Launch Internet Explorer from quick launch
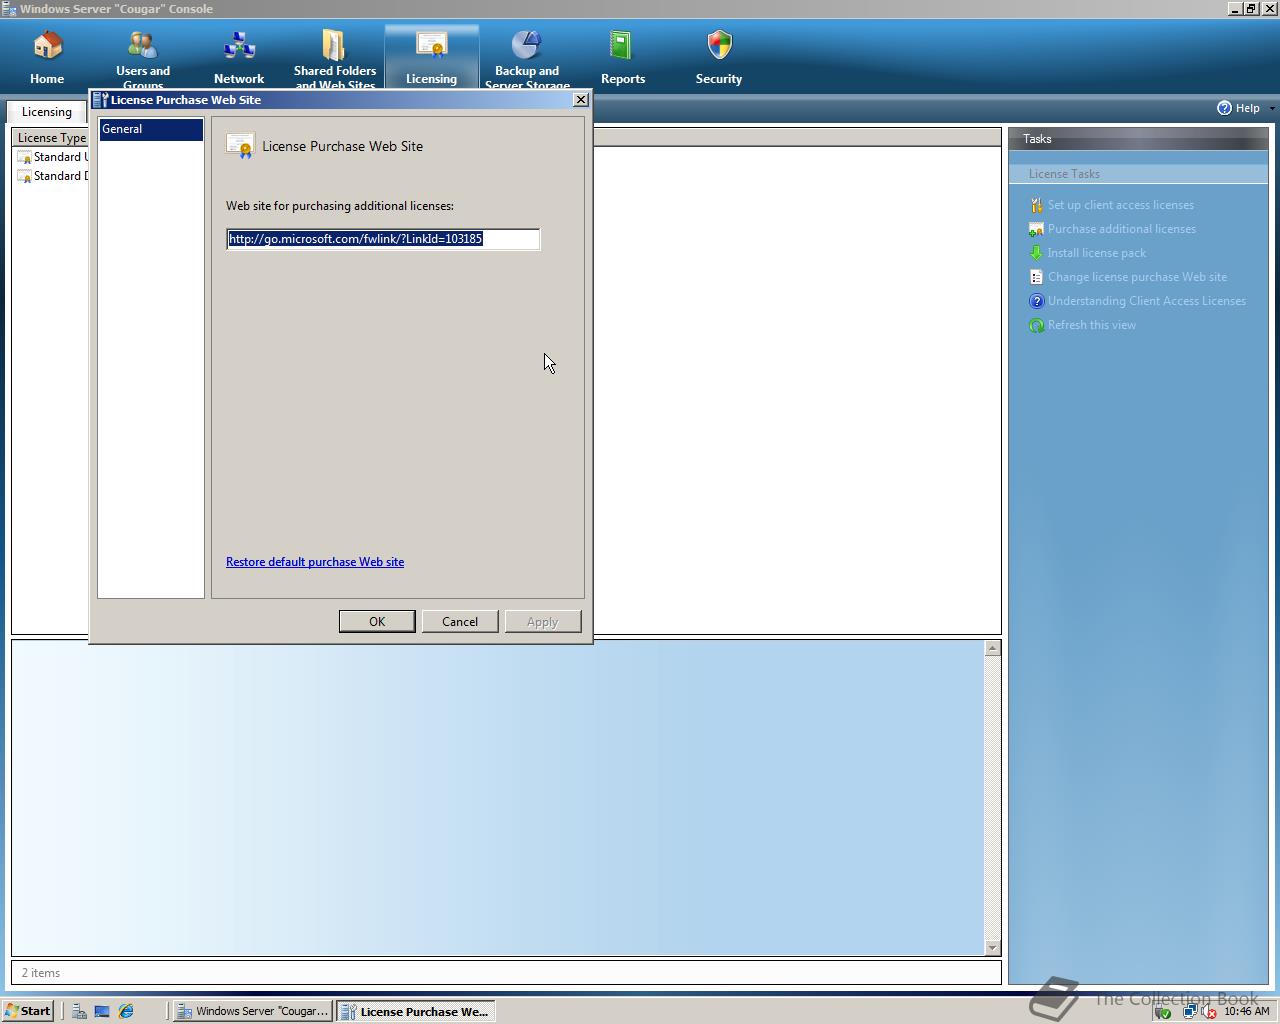The height and width of the screenshot is (1024, 1280). click(126, 1011)
